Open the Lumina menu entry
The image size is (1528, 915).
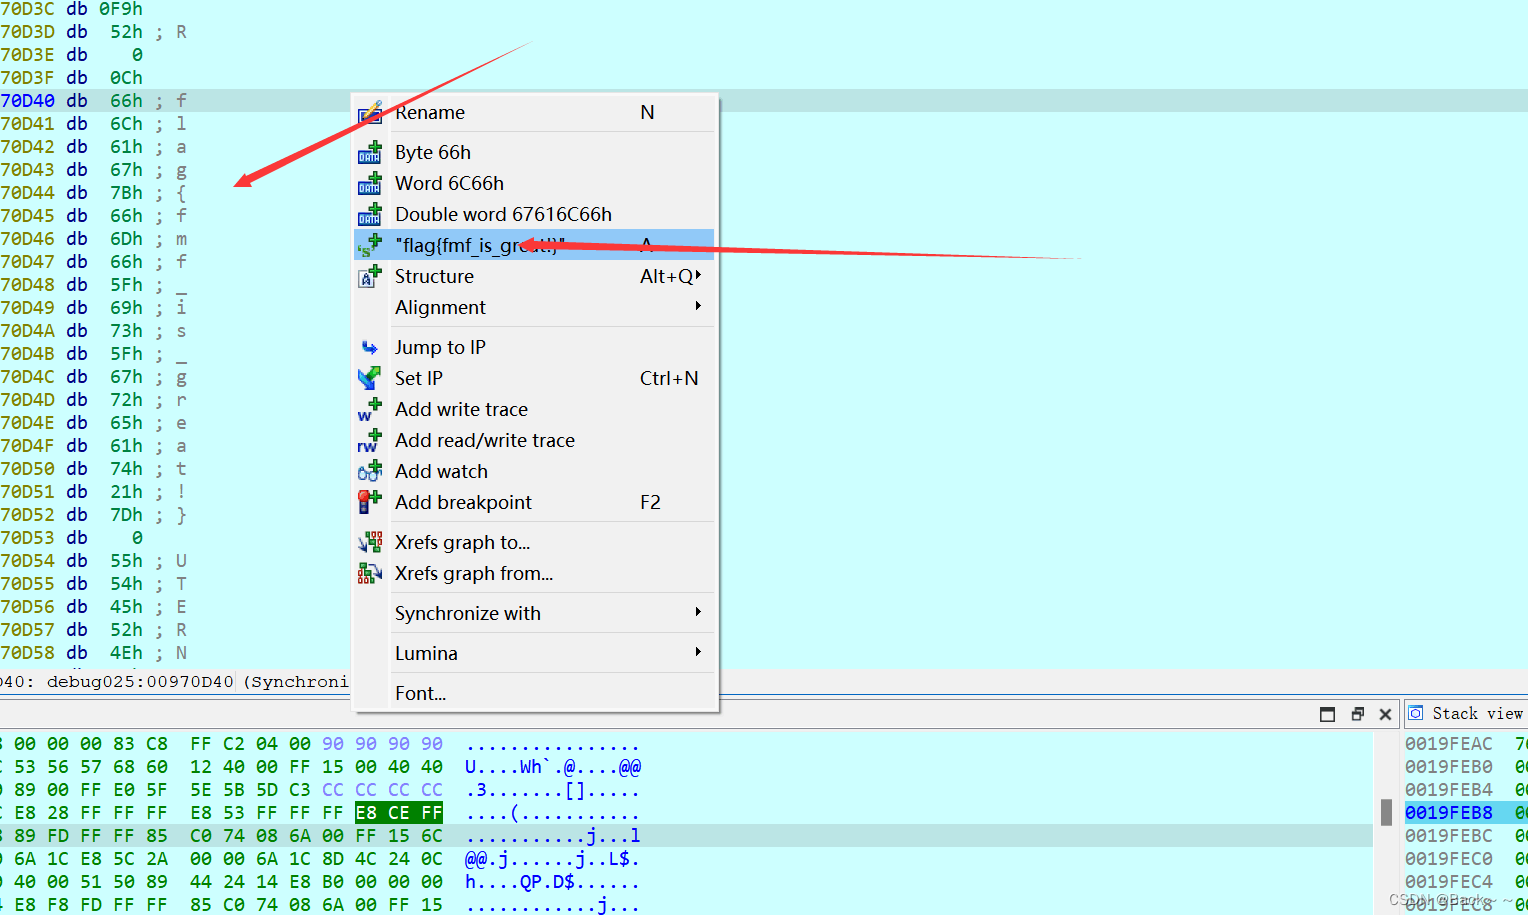[x=535, y=653]
